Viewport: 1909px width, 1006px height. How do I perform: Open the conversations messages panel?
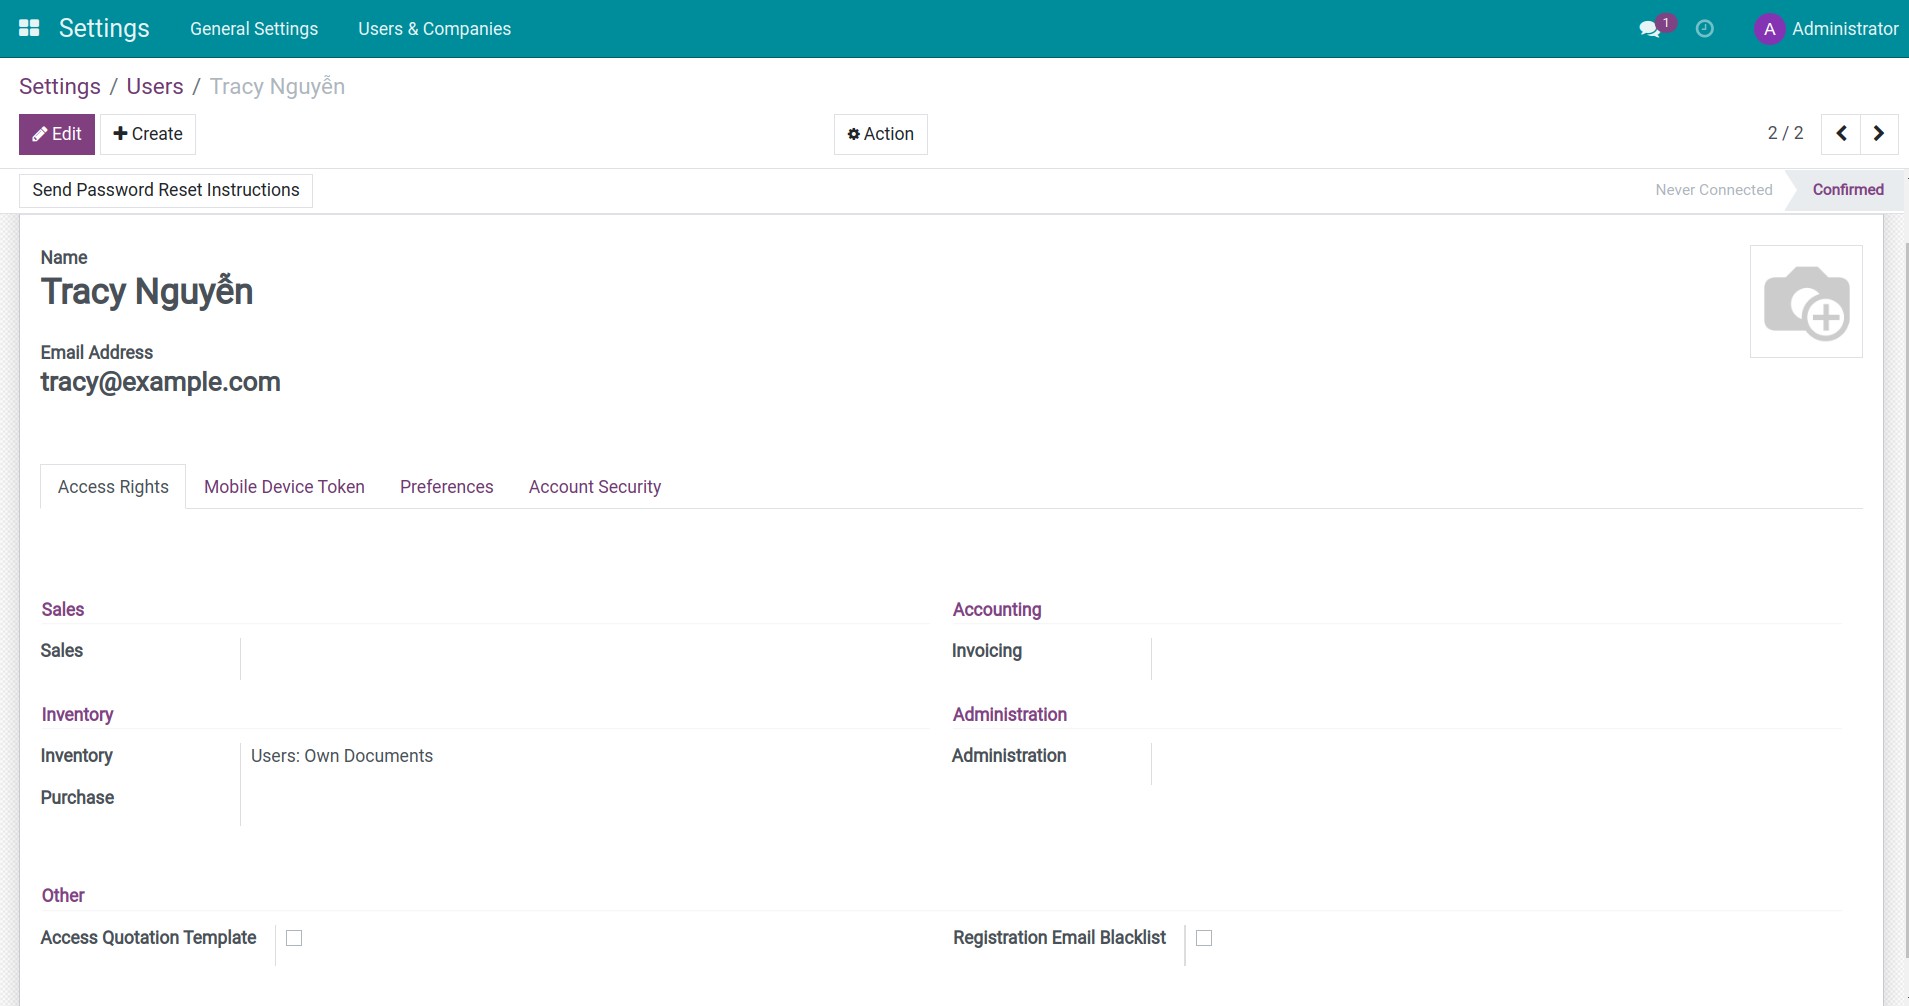click(x=1648, y=28)
